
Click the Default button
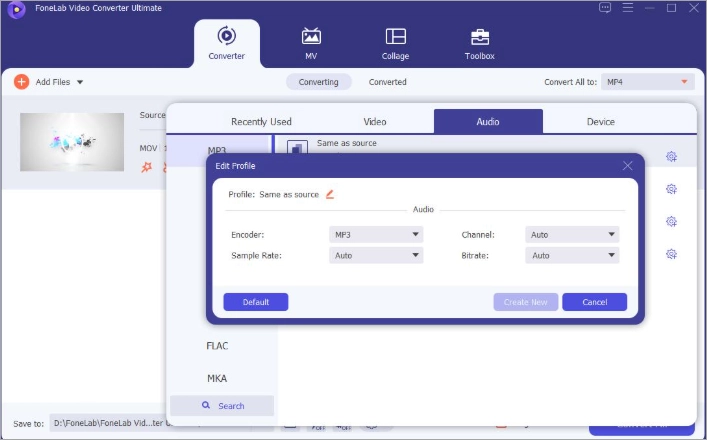point(256,302)
